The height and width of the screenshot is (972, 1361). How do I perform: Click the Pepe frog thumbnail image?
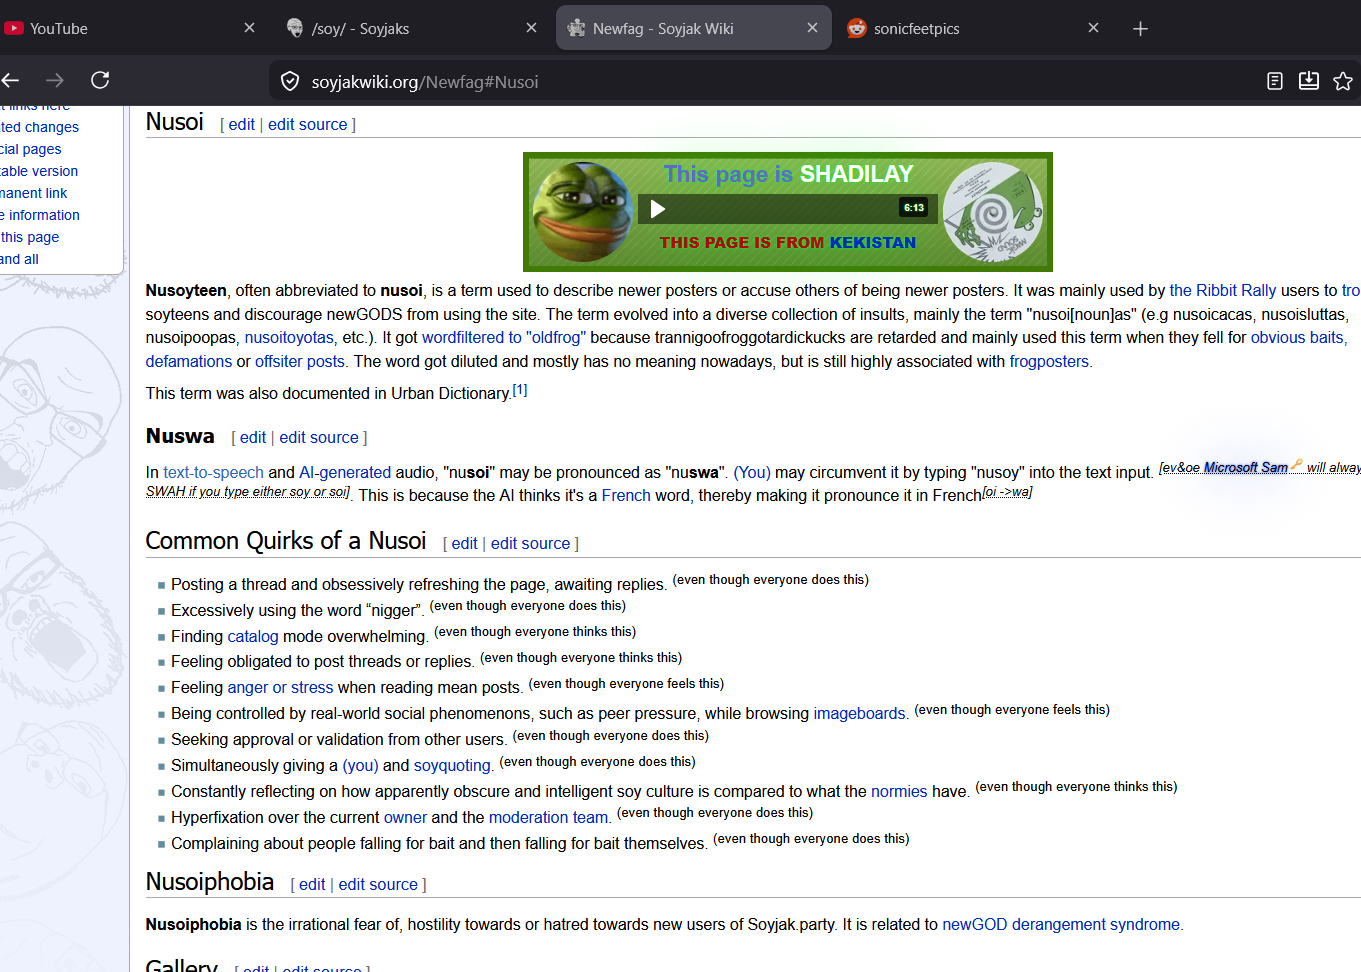pyautogui.click(x=581, y=212)
